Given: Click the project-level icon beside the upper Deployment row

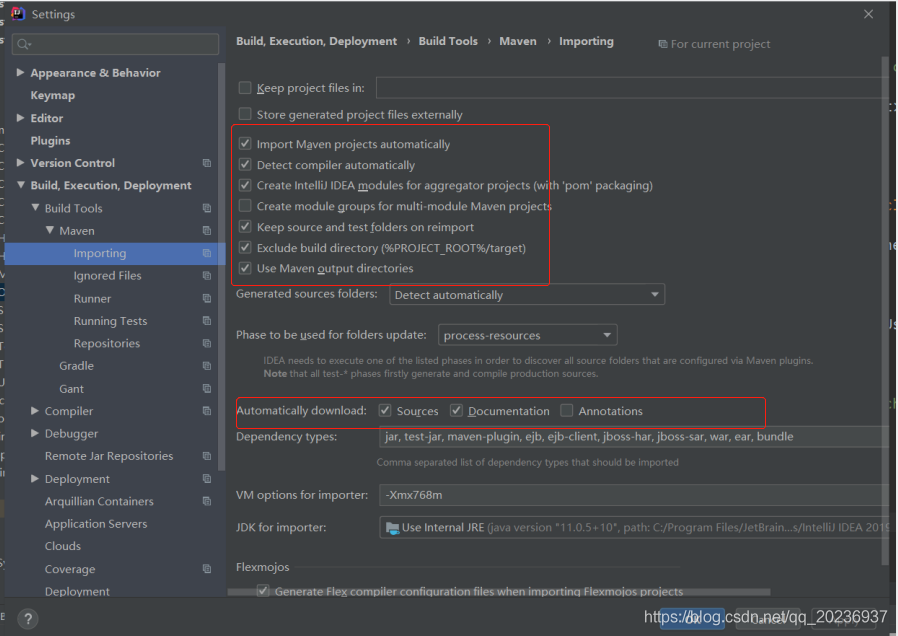Looking at the screenshot, I should [207, 479].
